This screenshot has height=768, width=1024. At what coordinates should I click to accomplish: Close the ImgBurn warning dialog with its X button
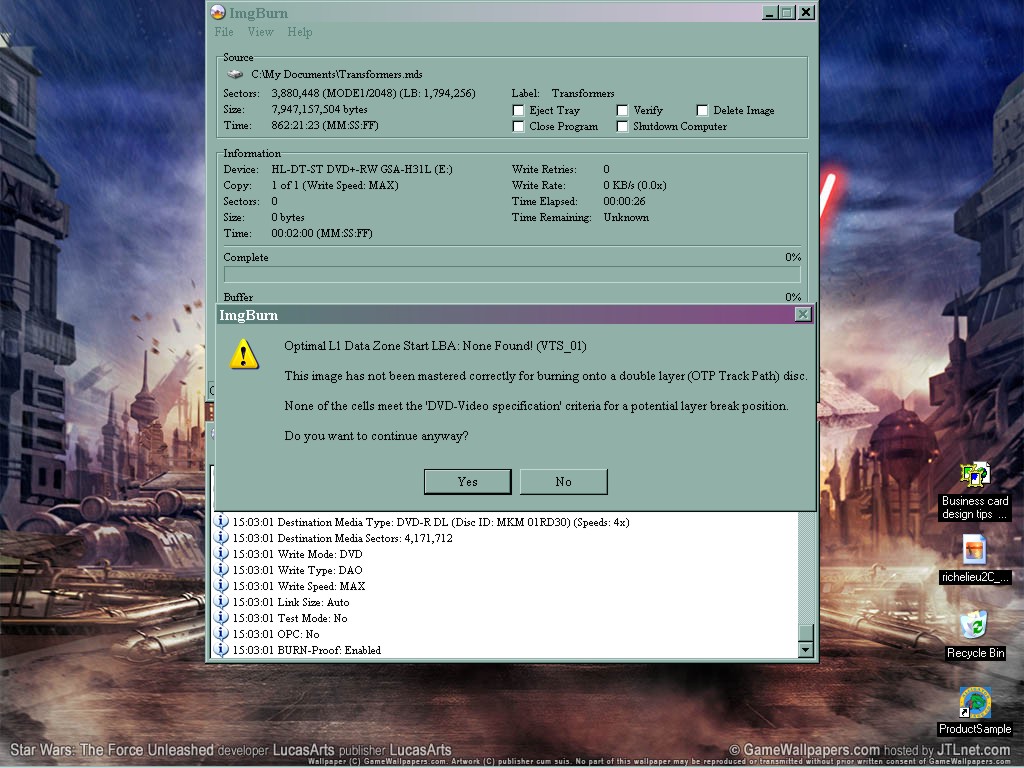tap(803, 315)
